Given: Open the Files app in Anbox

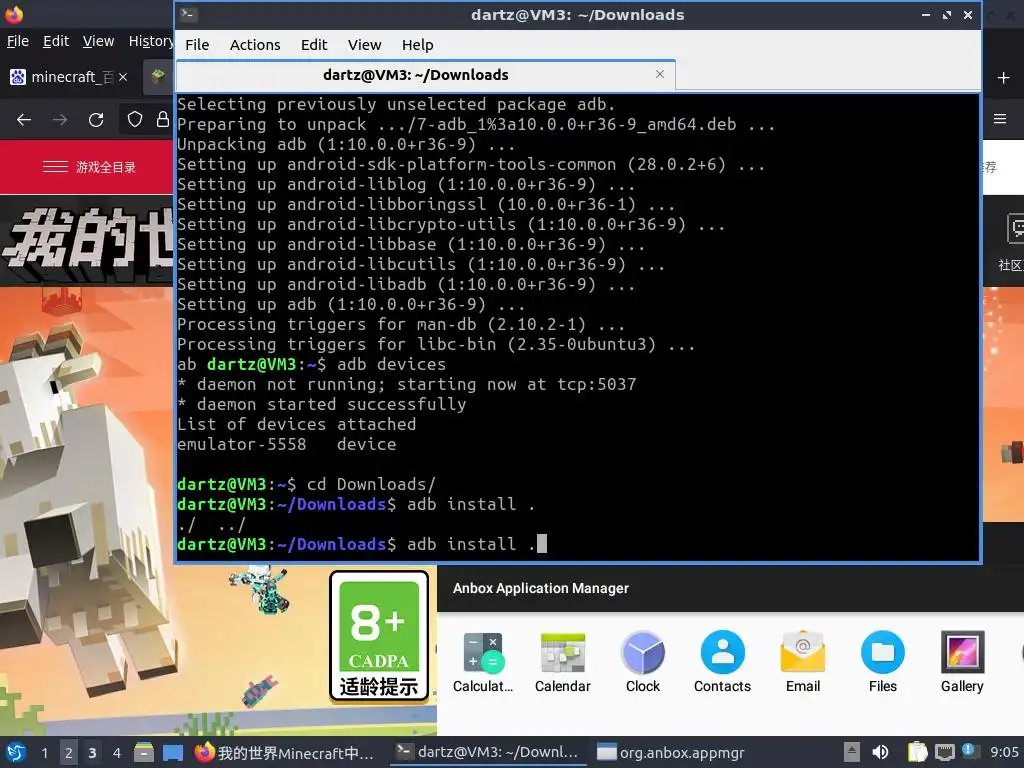Looking at the screenshot, I should [882, 662].
